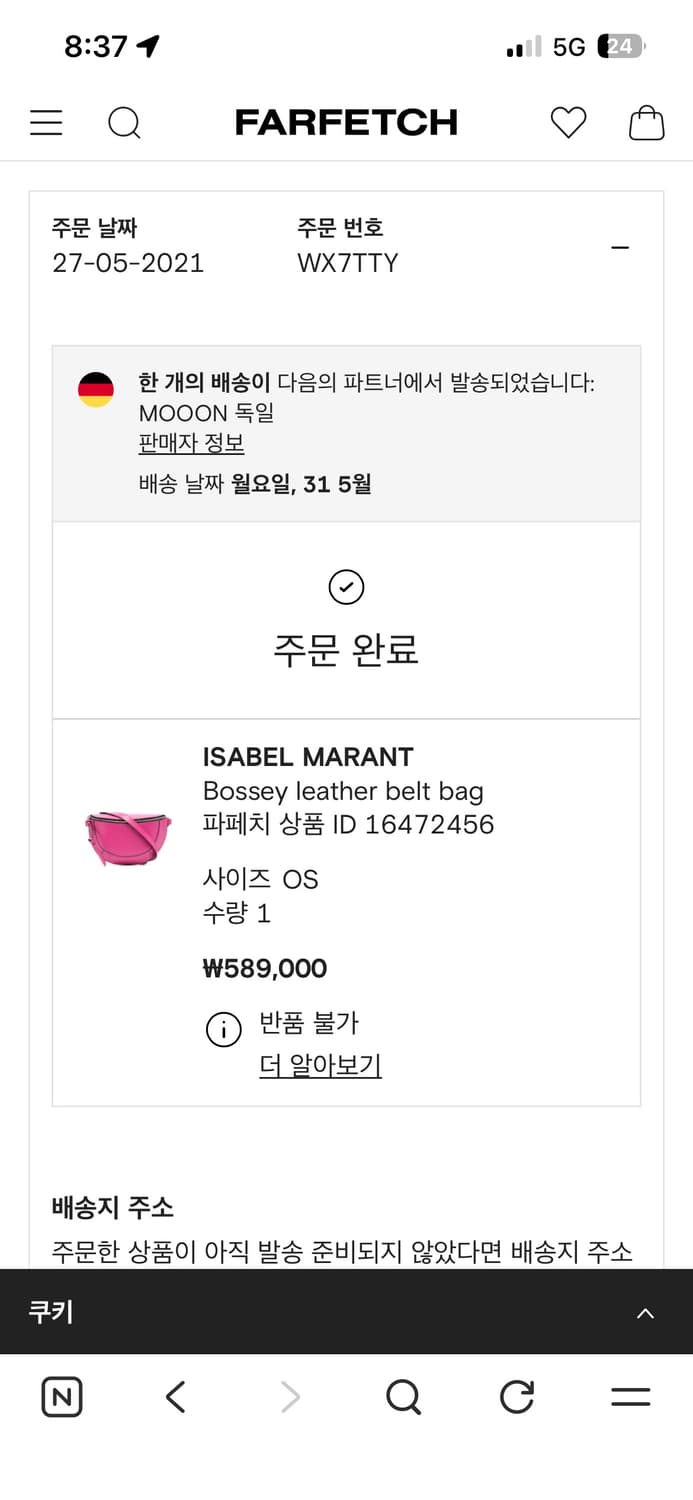Open the browser menu at bottom right

(630, 1397)
